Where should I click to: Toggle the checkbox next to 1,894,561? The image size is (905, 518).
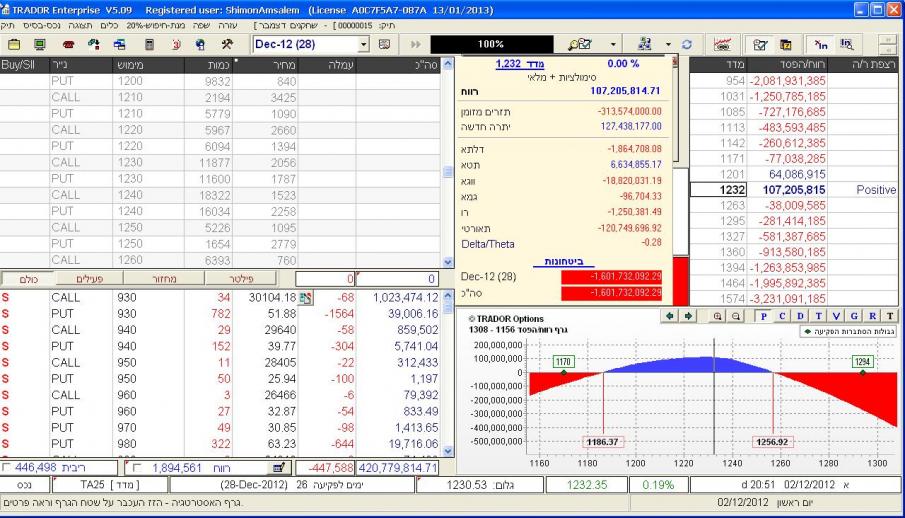pos(138,467)
